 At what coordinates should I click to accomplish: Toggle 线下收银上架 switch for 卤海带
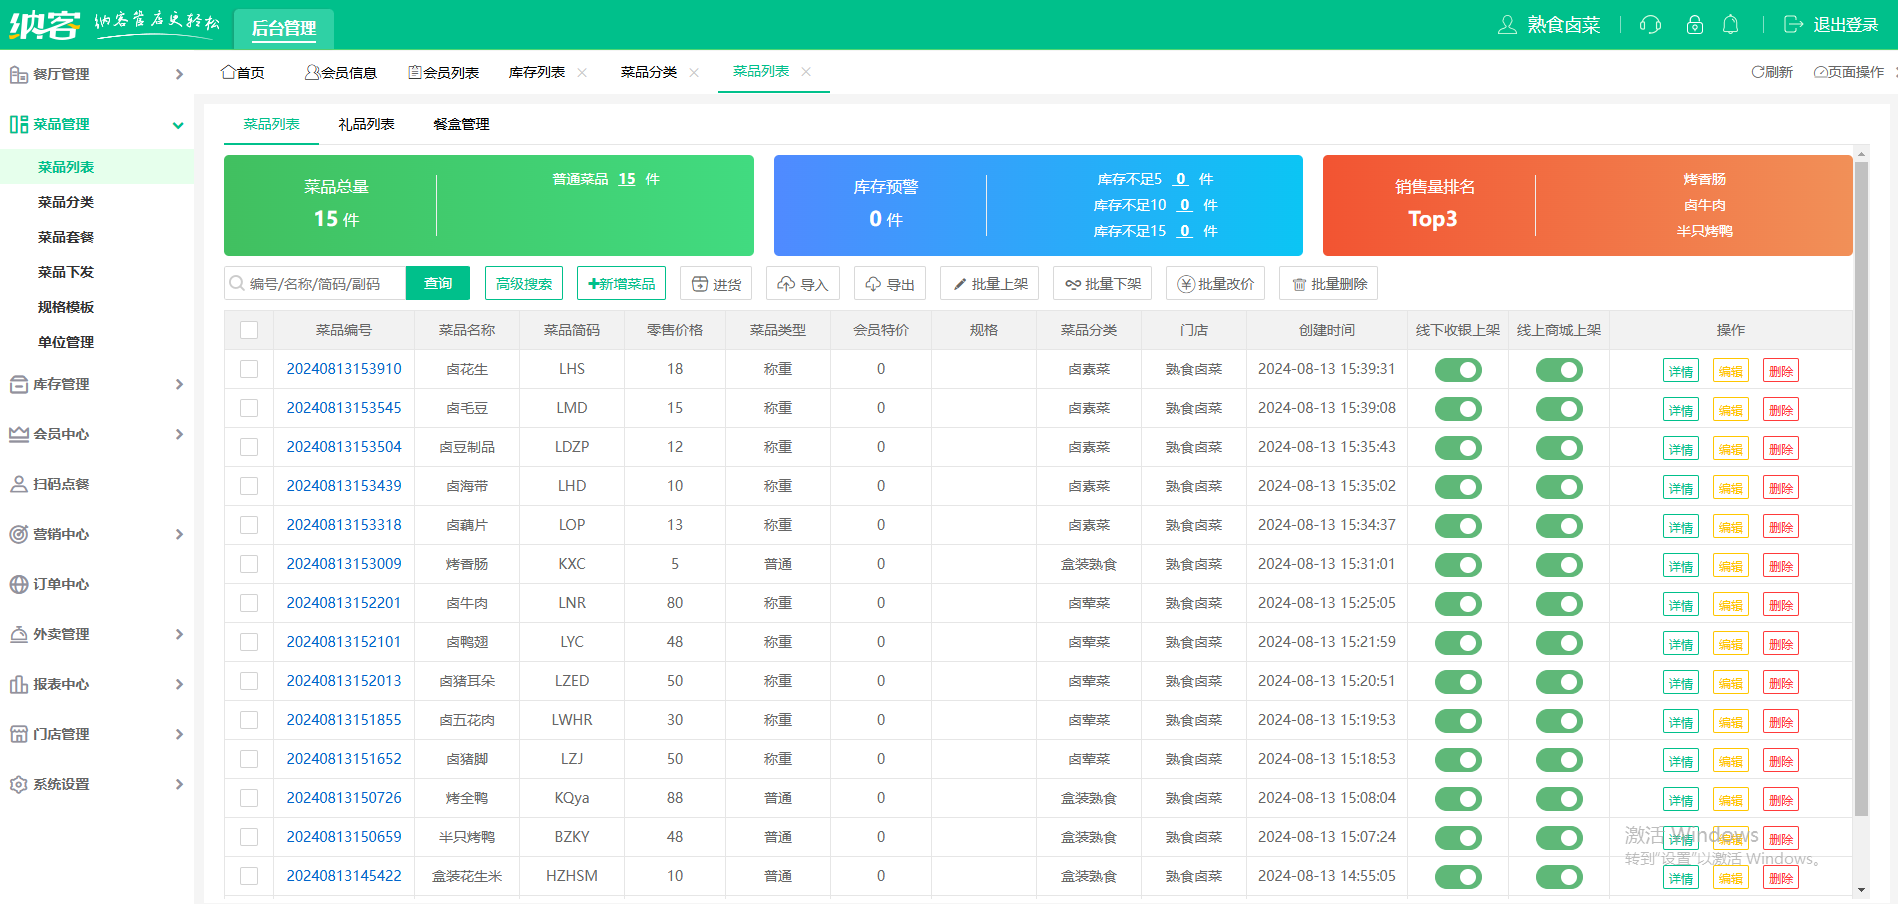1458,487
